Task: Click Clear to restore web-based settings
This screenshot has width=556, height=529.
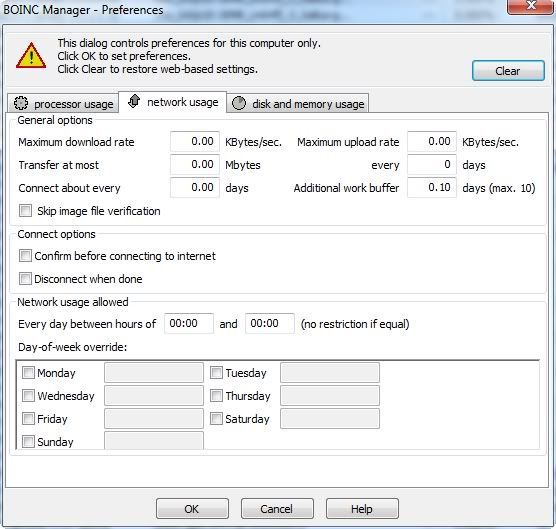Action: [x=508, y=71]
